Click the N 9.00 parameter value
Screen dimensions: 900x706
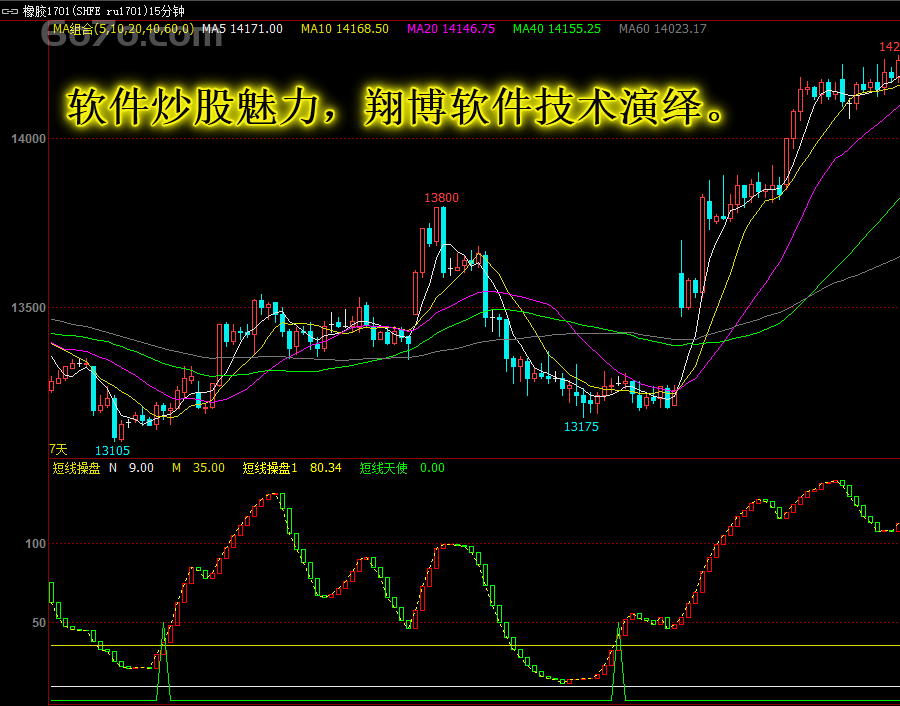tap(131, 468)
